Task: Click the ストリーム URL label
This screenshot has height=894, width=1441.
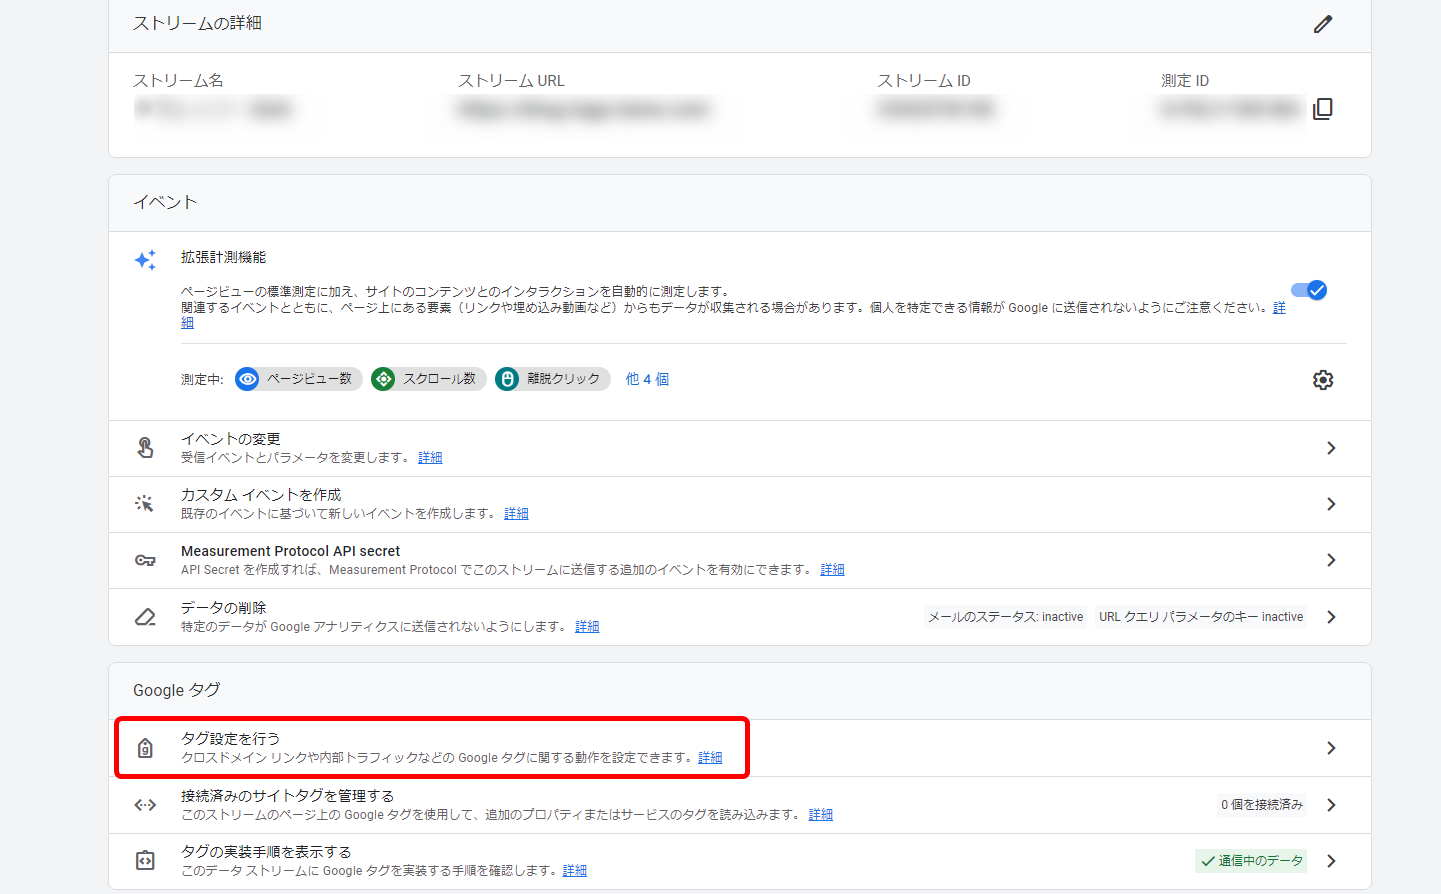Action: click(x=511, y=81)
